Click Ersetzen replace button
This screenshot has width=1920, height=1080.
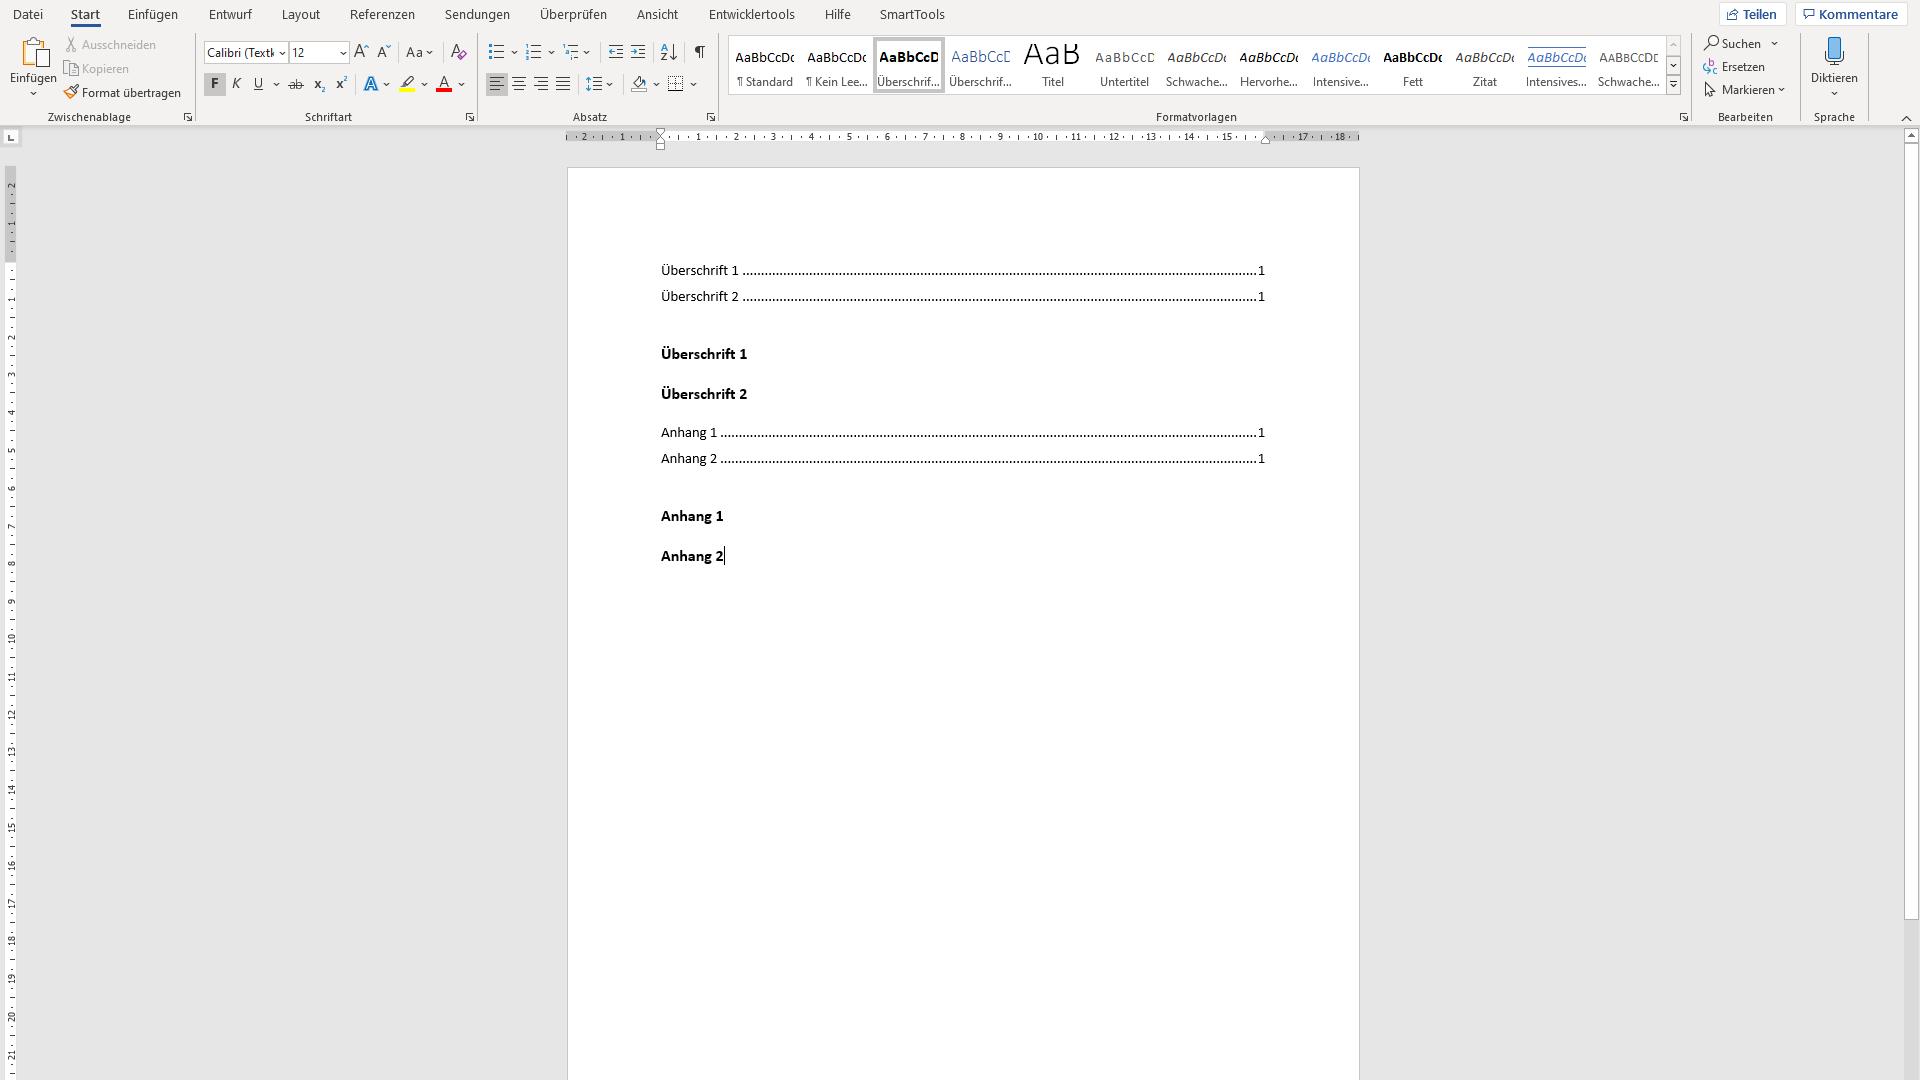[x=1734, y=67]
